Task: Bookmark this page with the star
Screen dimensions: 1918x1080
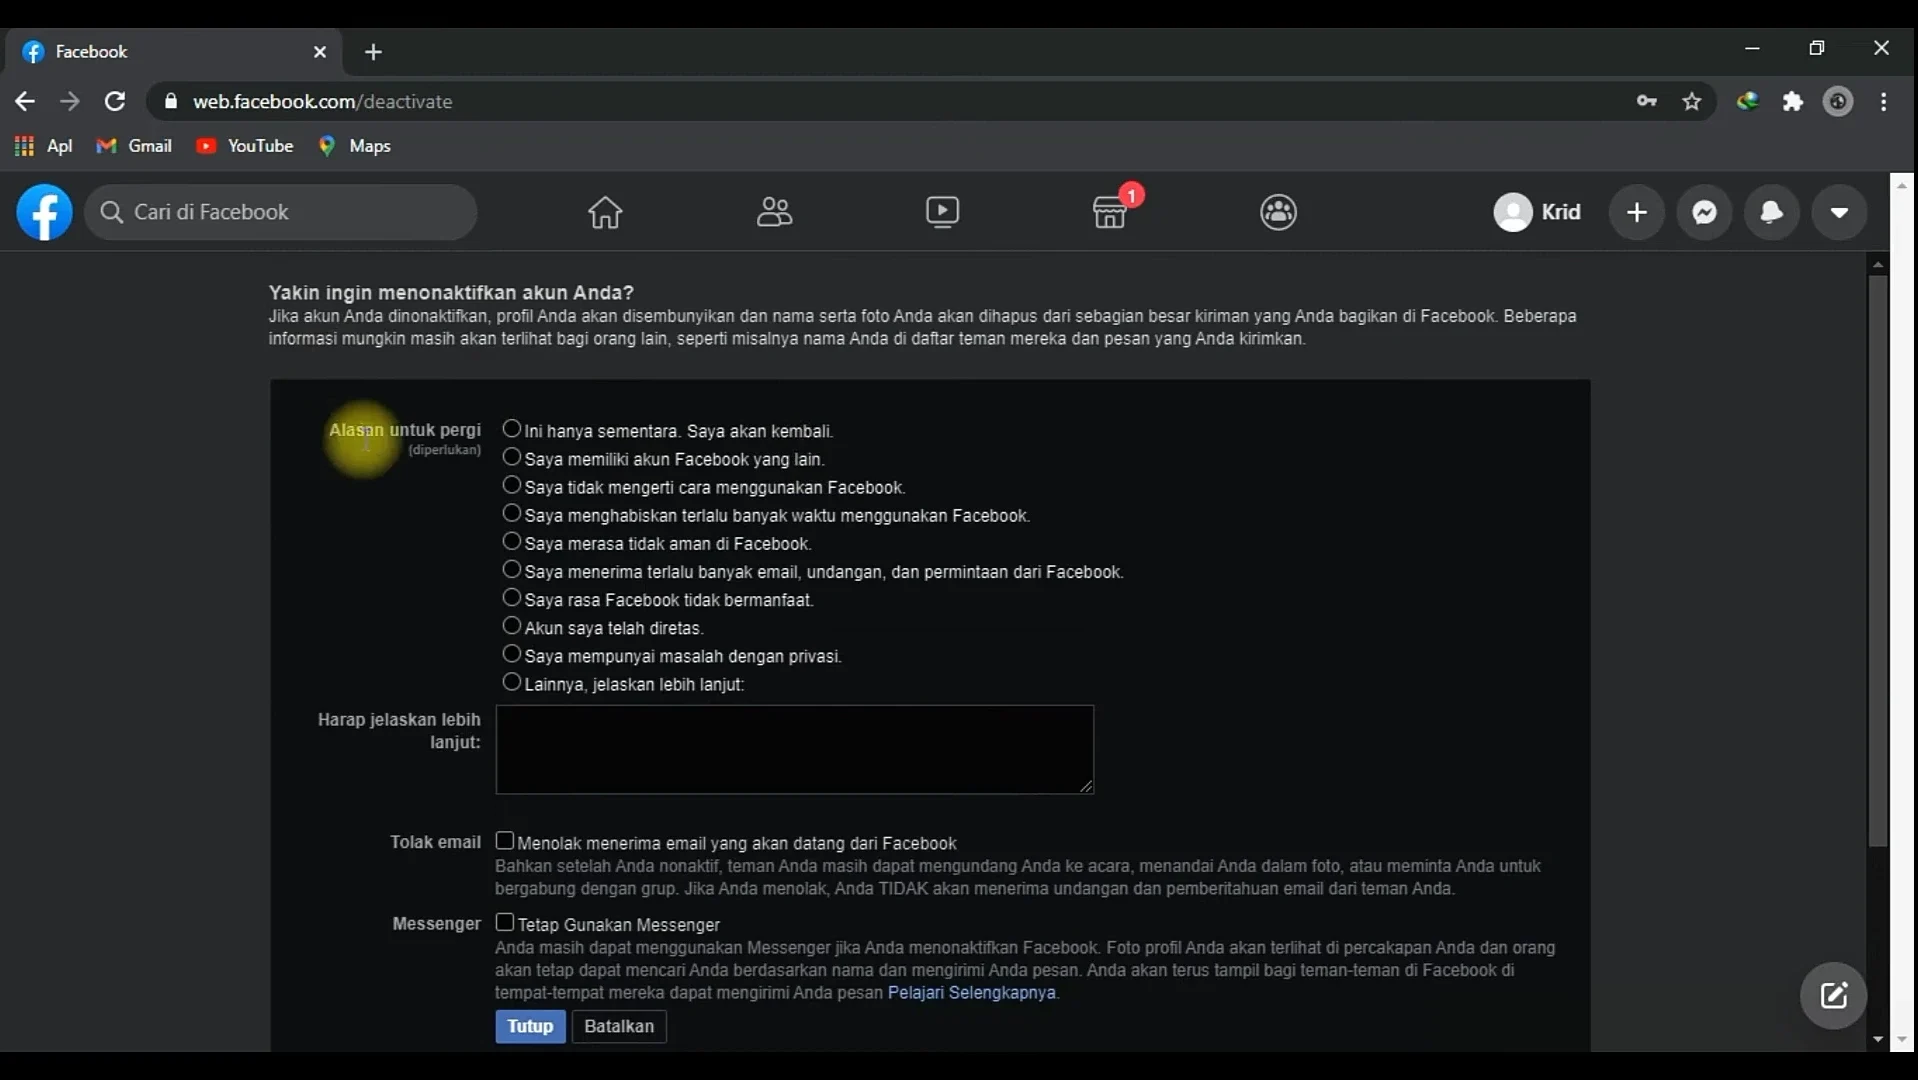Action: [1691, 101]
